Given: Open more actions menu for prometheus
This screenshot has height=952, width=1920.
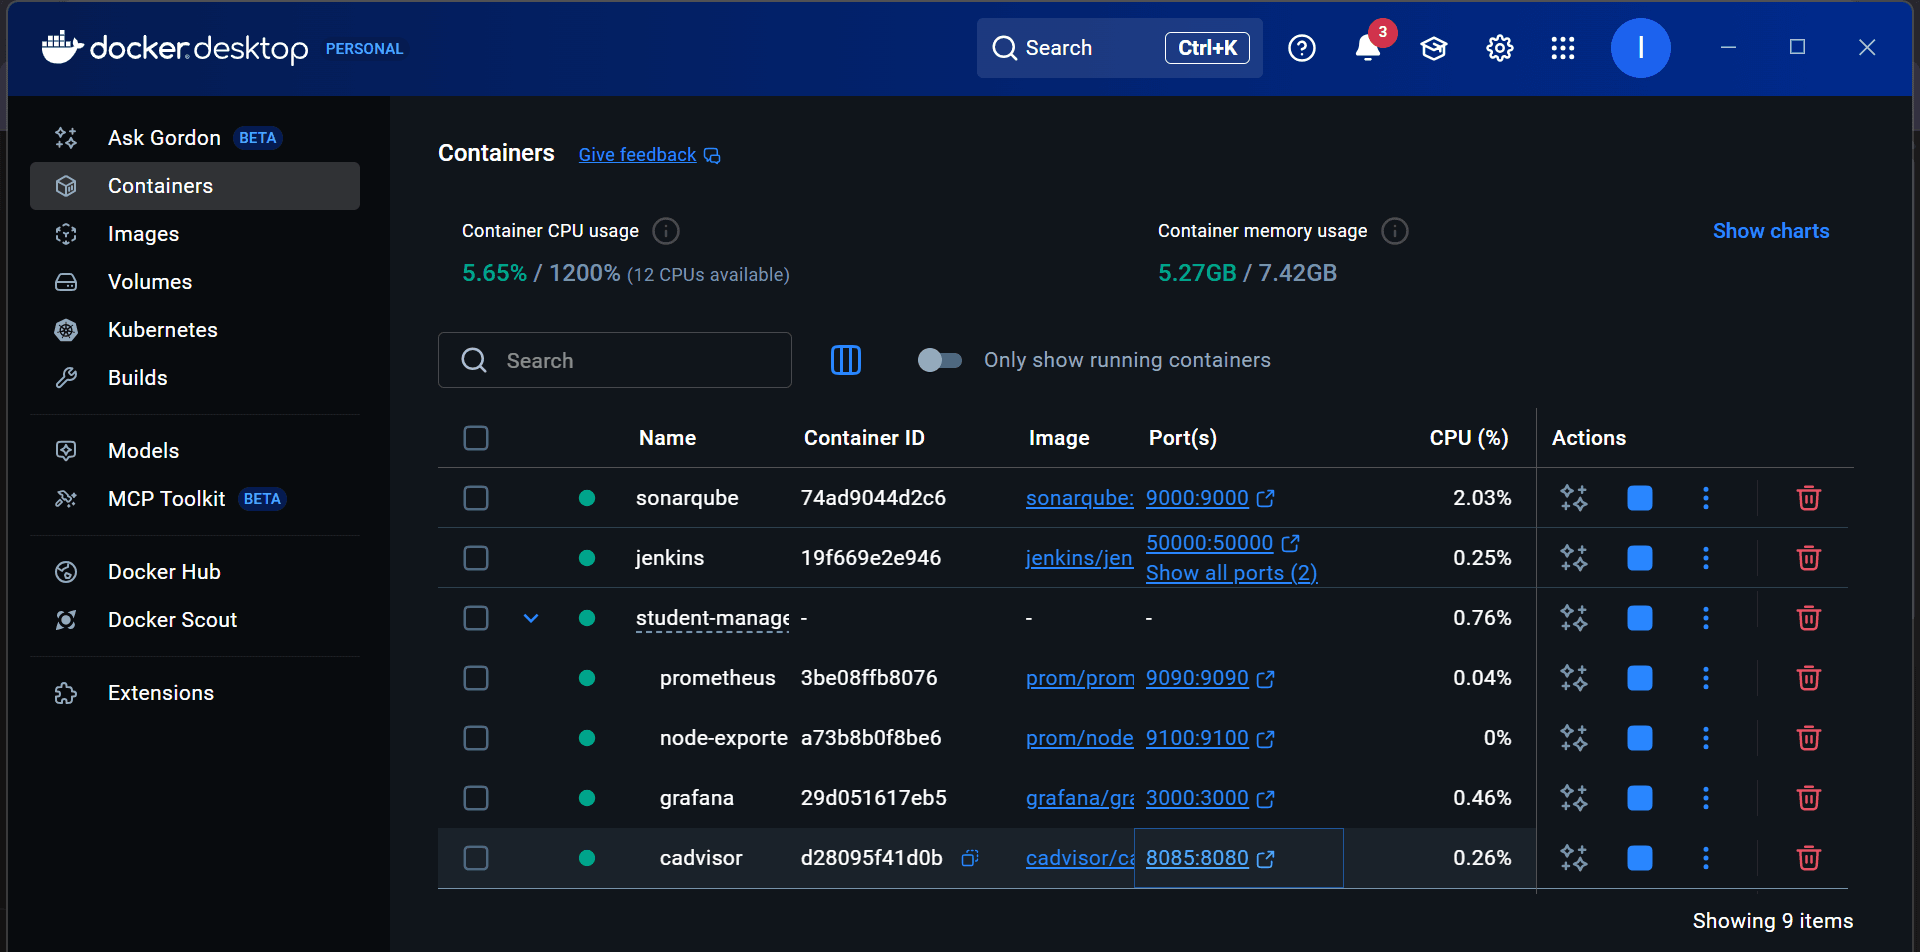Looking at the screenshot, I should 1706,678.
